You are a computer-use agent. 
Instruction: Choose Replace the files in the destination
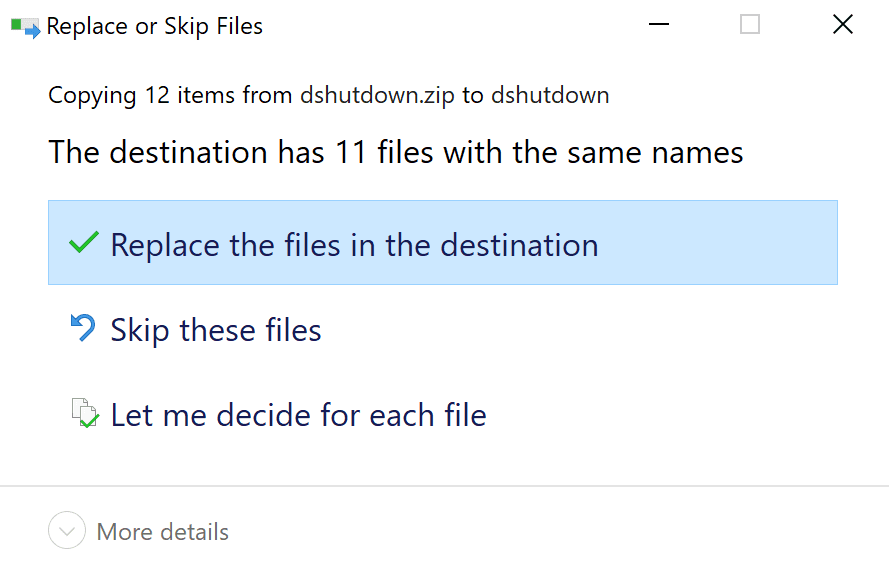(x=354, y=245)
